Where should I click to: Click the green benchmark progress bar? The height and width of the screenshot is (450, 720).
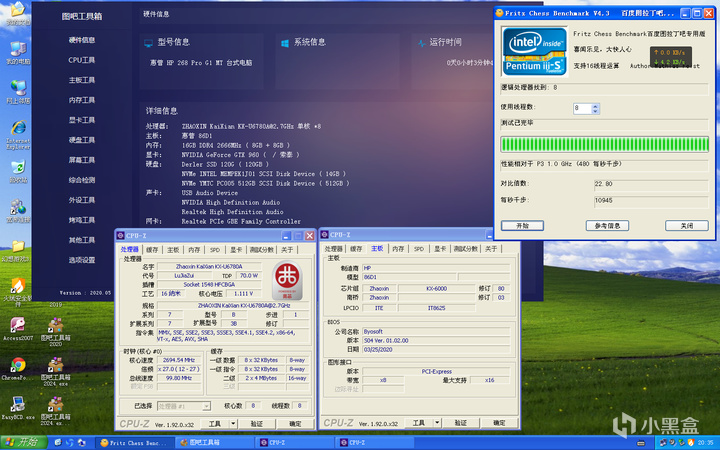(604, 145)
